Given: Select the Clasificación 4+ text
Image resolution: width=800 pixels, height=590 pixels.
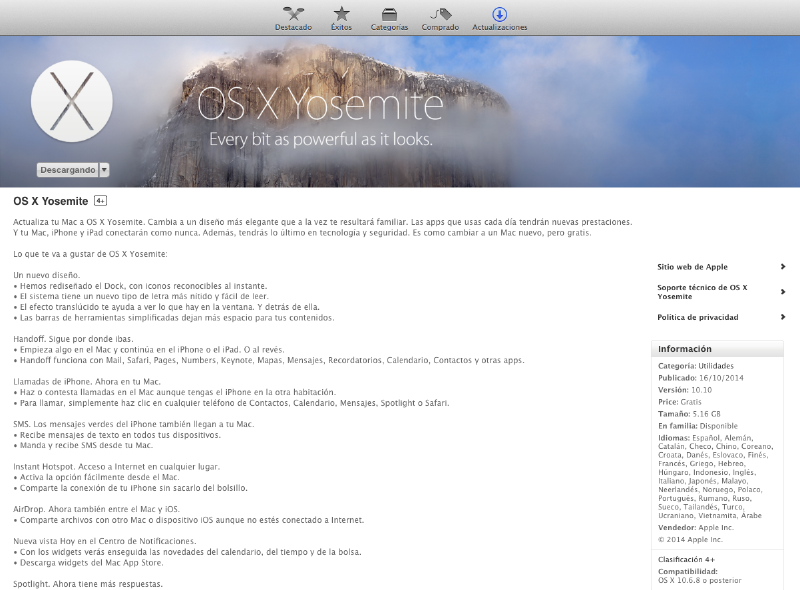Looking at the screenshot, I should click(x=686, y=559).
